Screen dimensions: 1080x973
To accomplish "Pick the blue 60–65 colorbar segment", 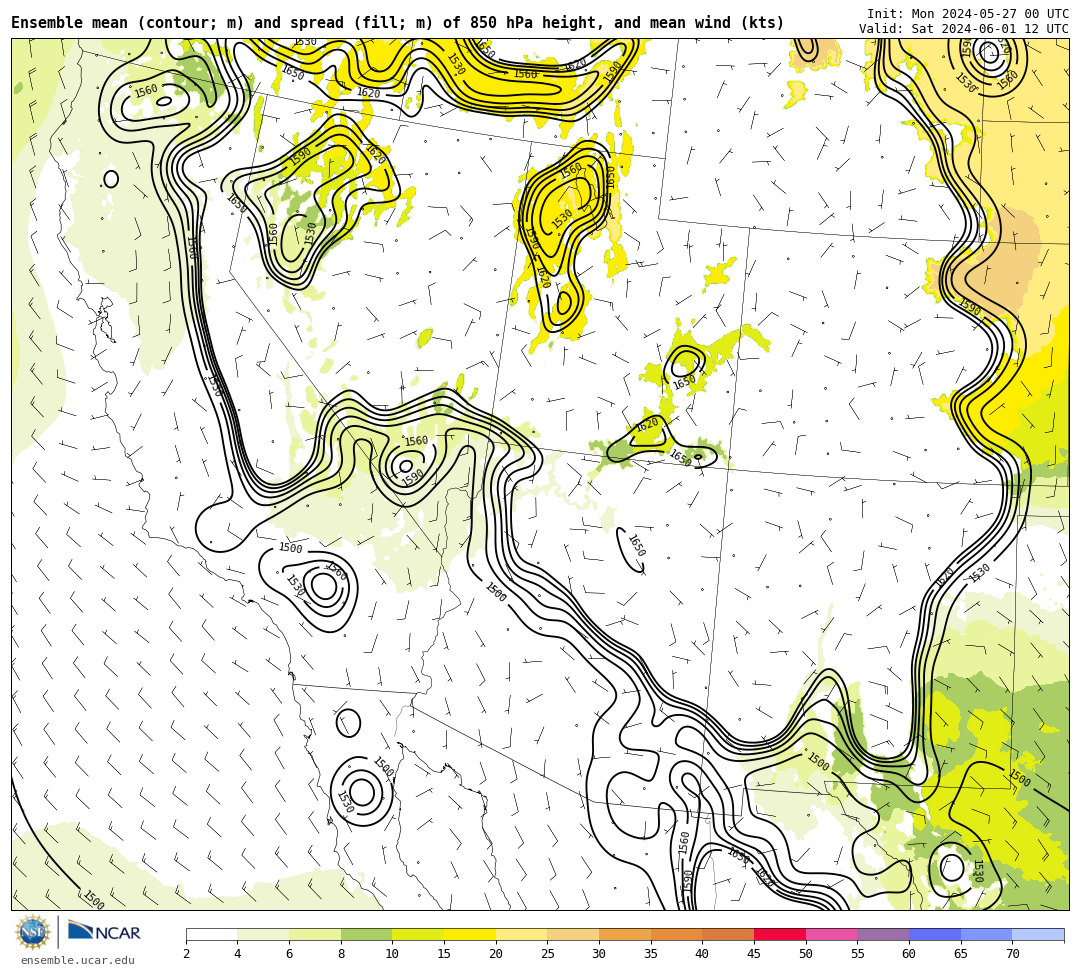I will pos(935,934).
